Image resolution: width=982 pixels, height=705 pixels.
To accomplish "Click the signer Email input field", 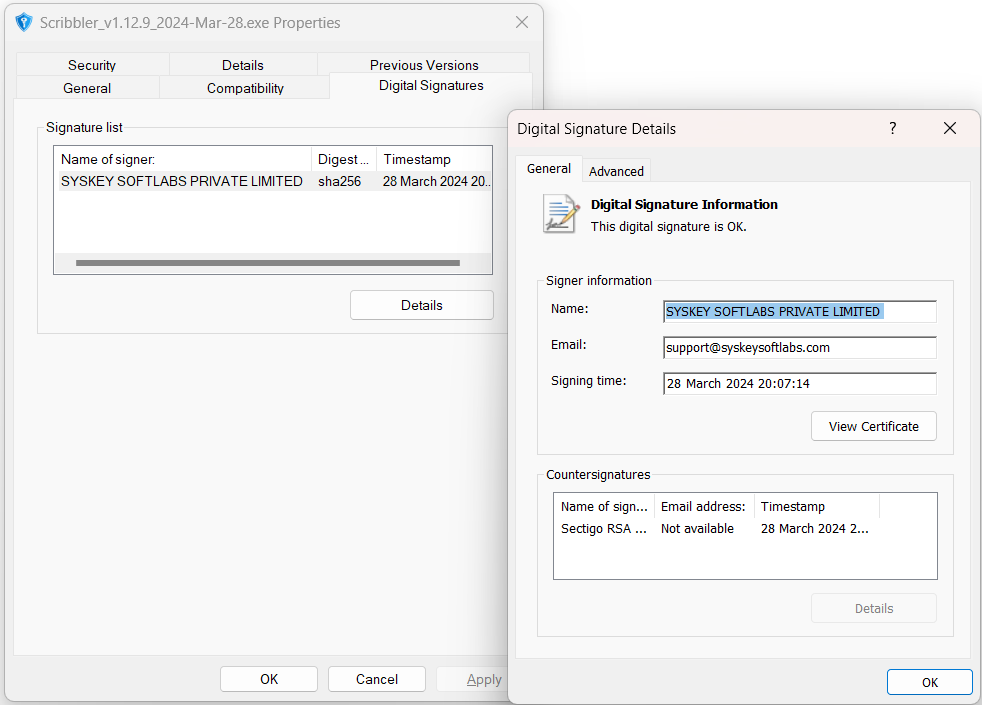I will (x=799, y=348).
